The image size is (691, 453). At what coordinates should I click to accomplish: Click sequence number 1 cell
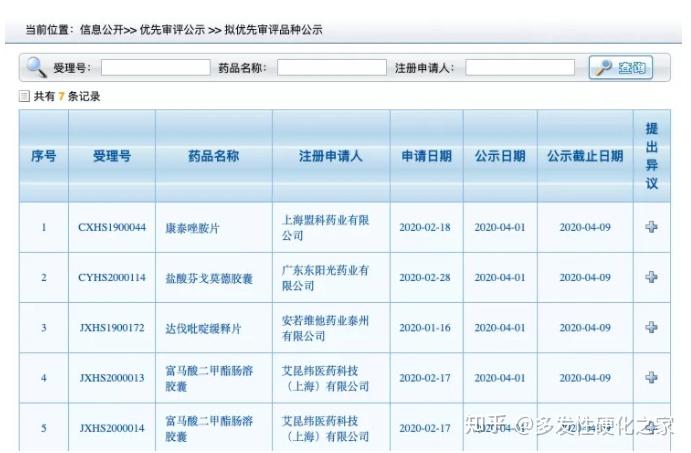[x=44, y=227]
